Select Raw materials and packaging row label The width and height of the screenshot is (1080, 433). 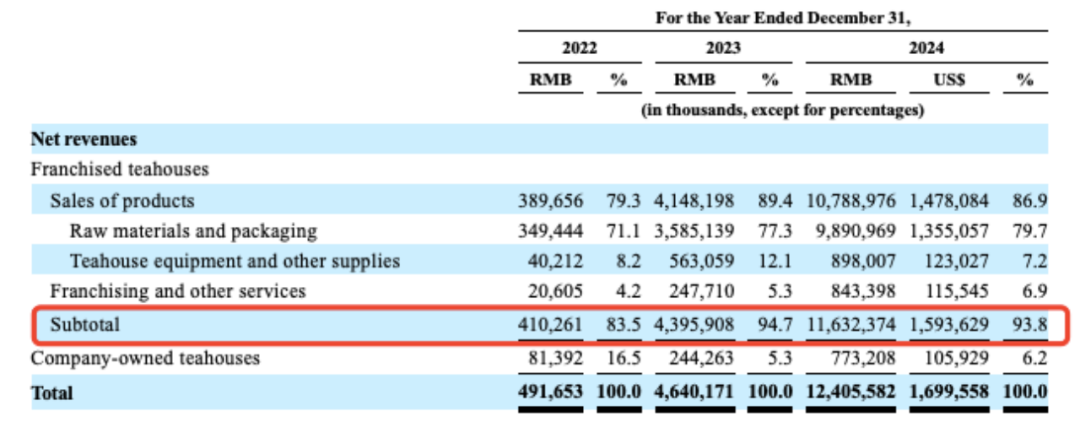194,231
